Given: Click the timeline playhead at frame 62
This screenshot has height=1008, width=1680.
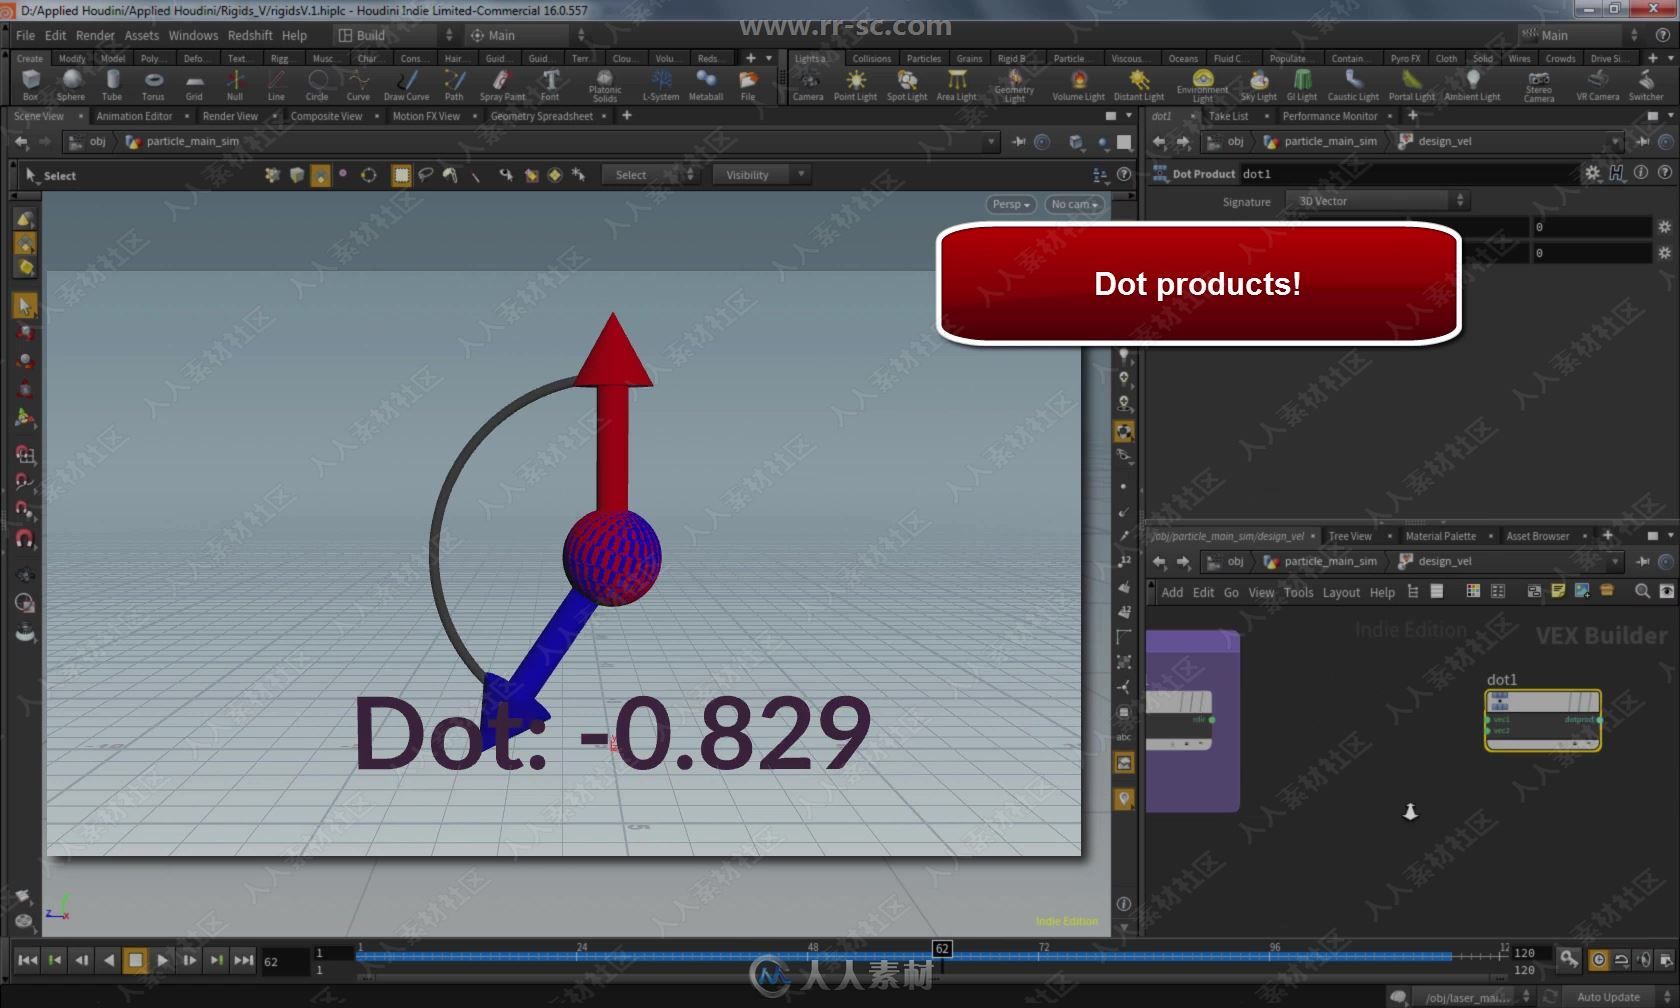Looking at the screenshot, I should (941, 948).
